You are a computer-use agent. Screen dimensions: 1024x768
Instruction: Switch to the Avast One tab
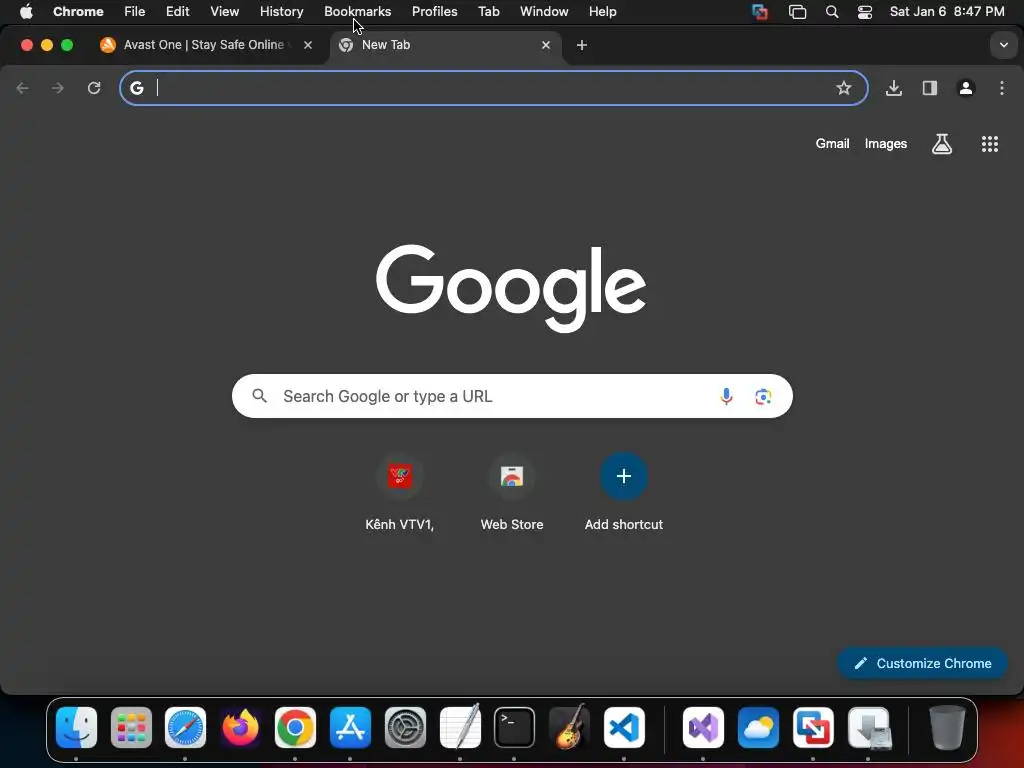point(208,45)
